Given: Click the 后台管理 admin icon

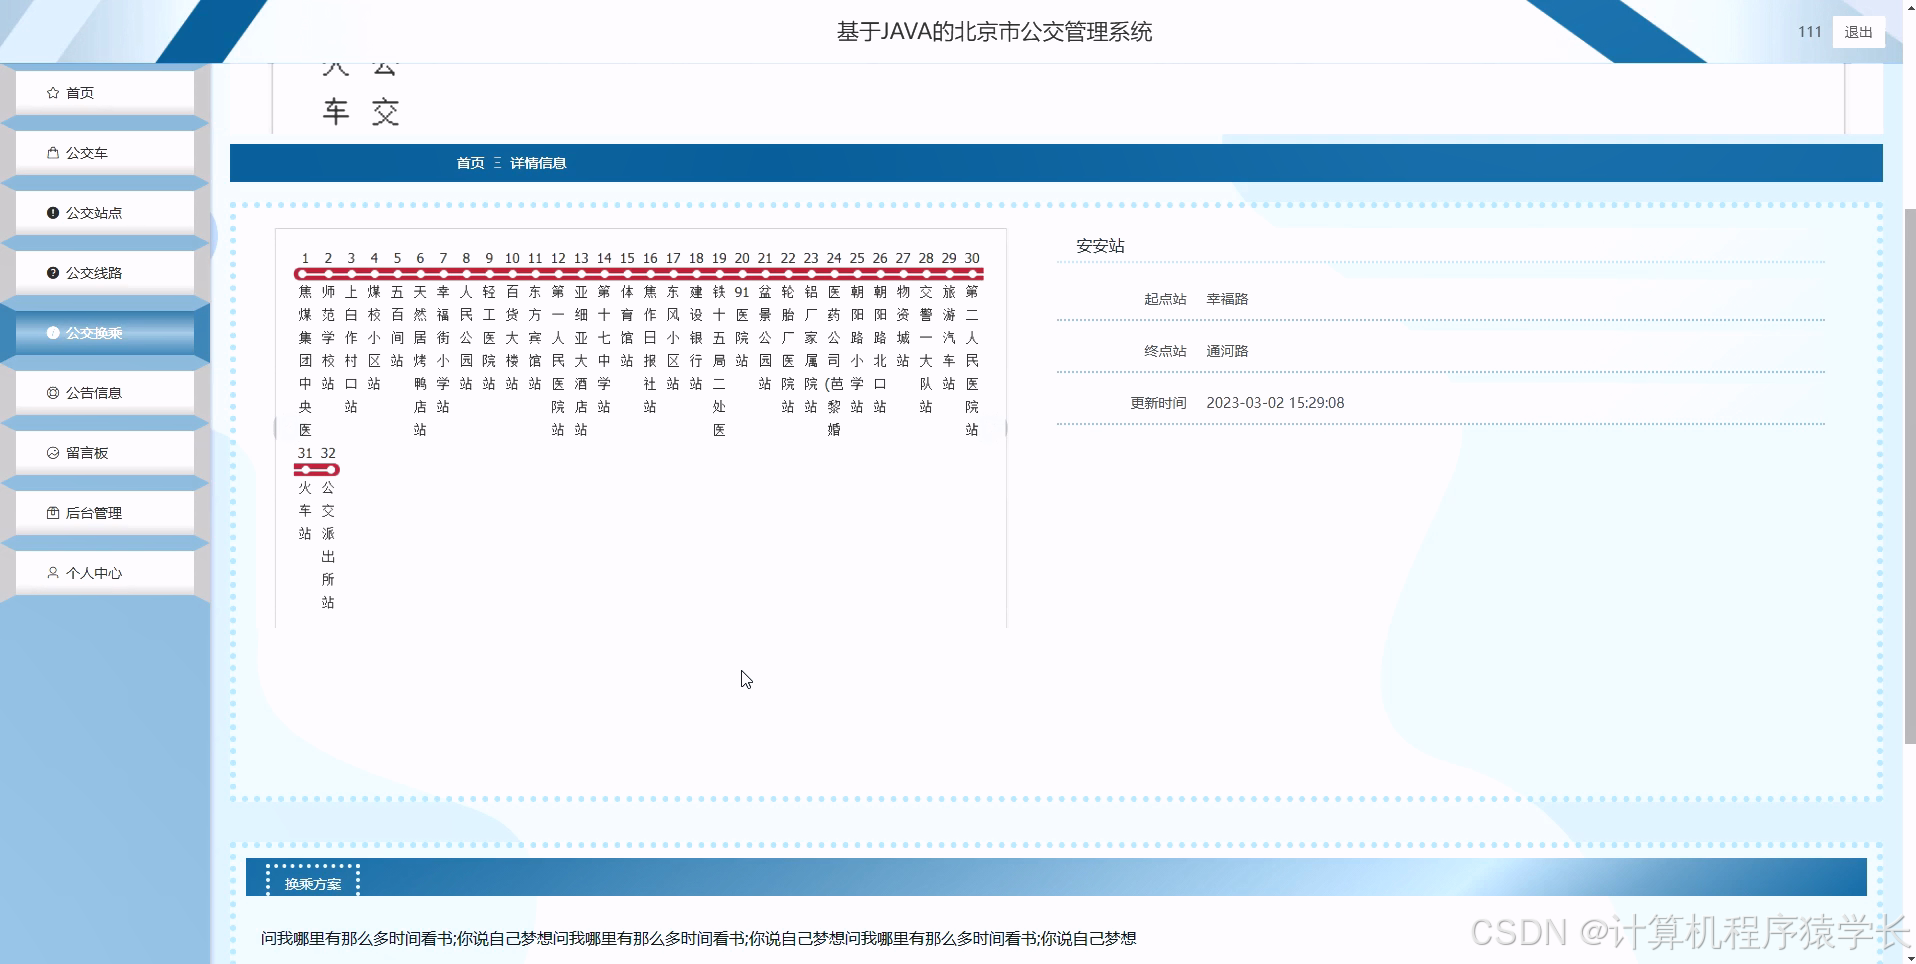Looking at the screenshot, I should [53, 512].
